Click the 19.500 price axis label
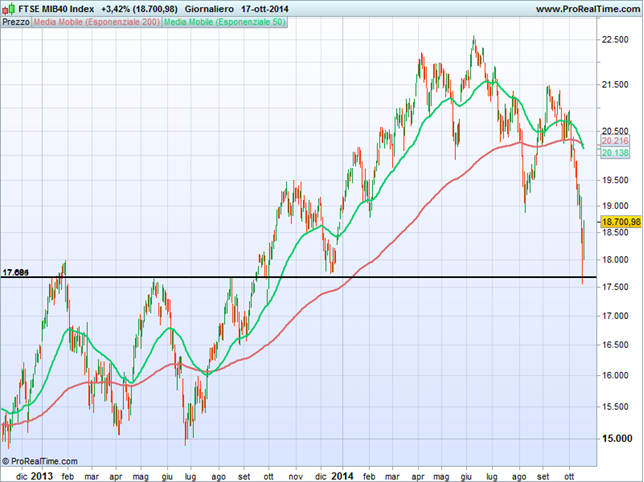Screen dimensions: 644x482 click(x=615, y=180)
